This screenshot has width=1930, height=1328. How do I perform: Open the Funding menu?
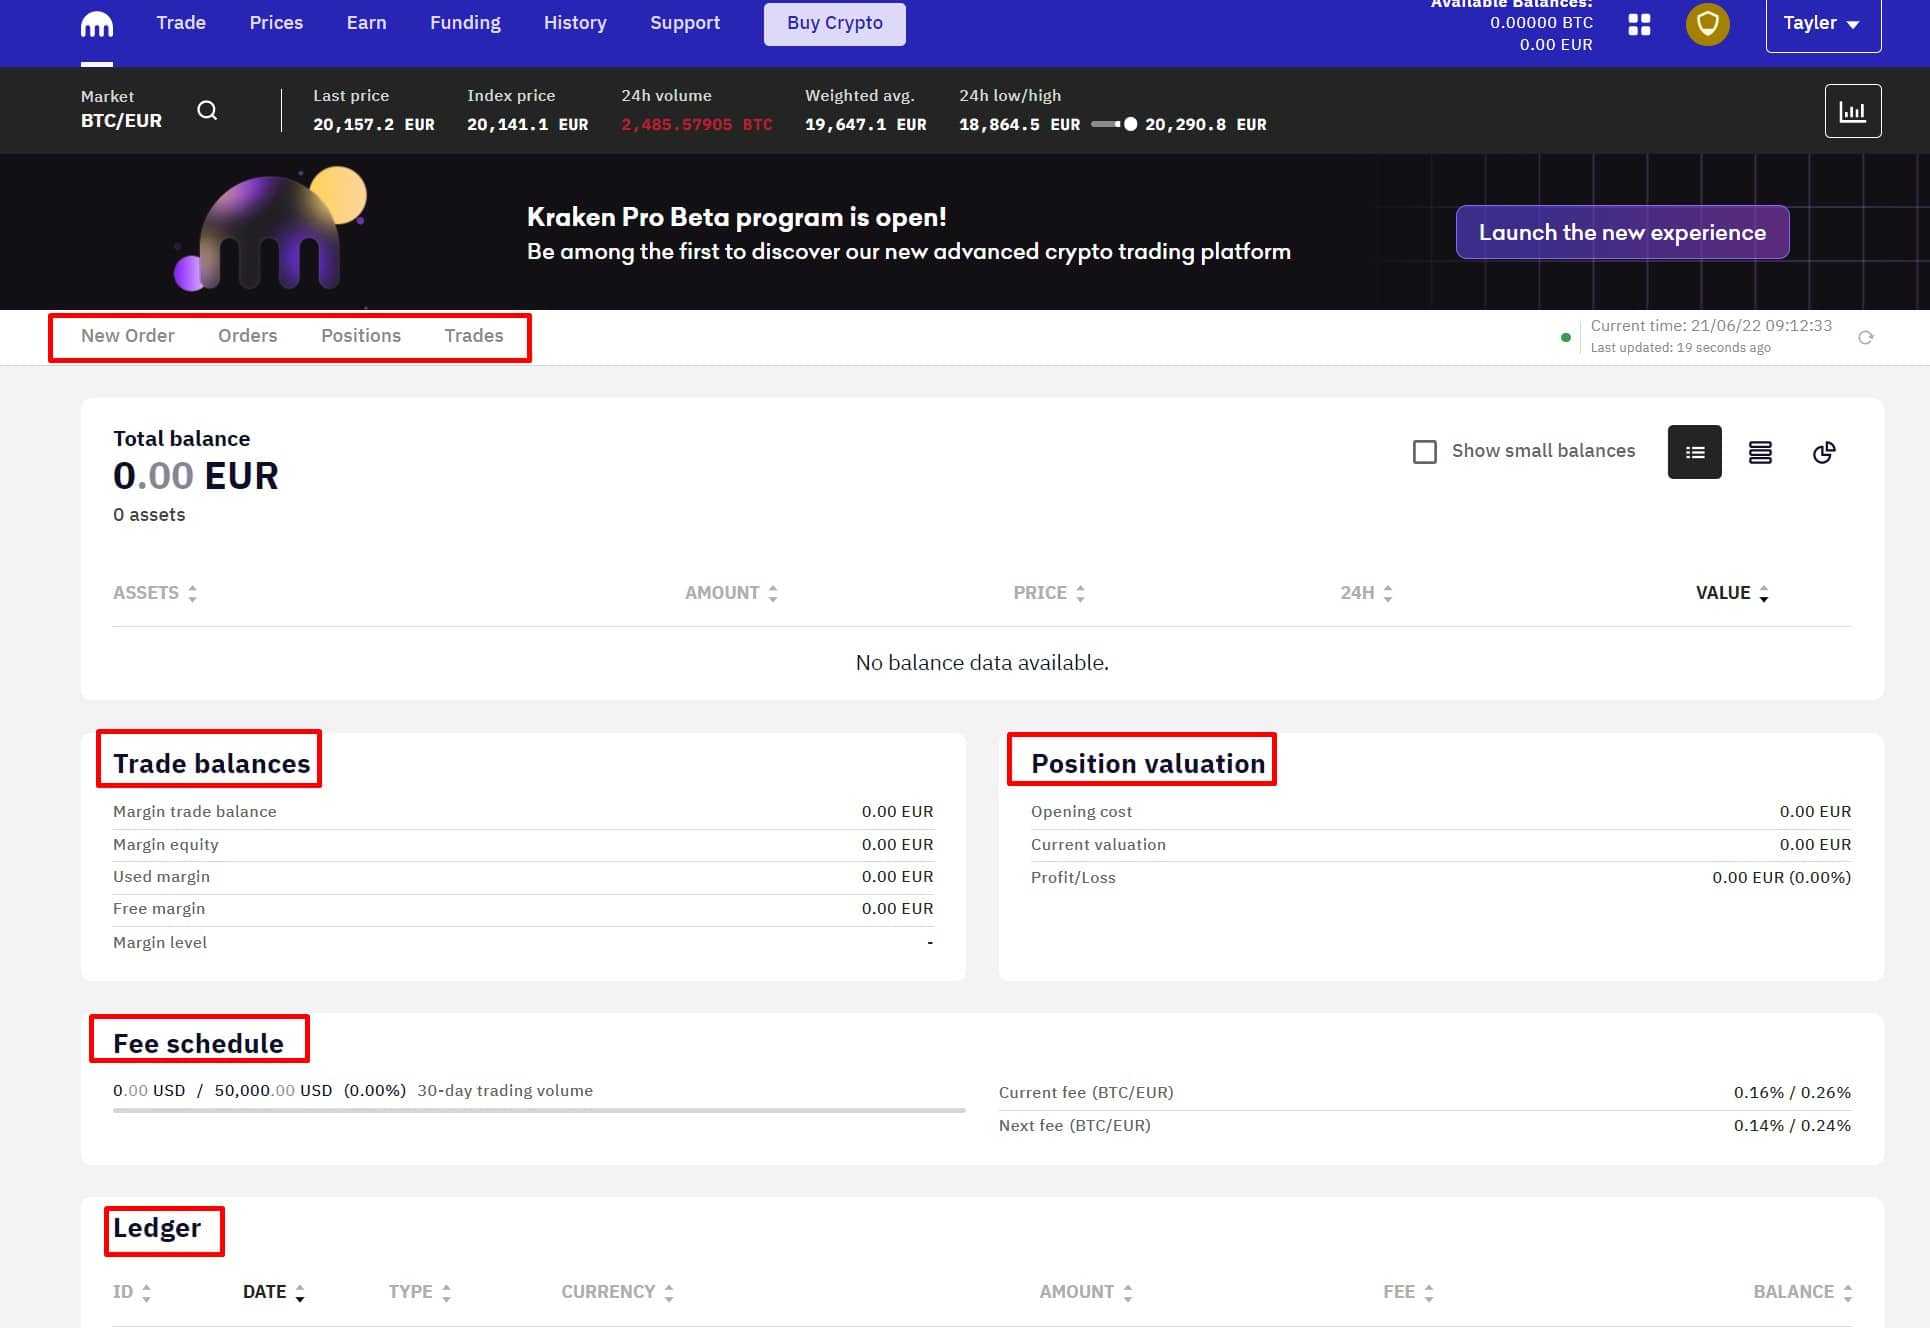(x=465, y=23)
